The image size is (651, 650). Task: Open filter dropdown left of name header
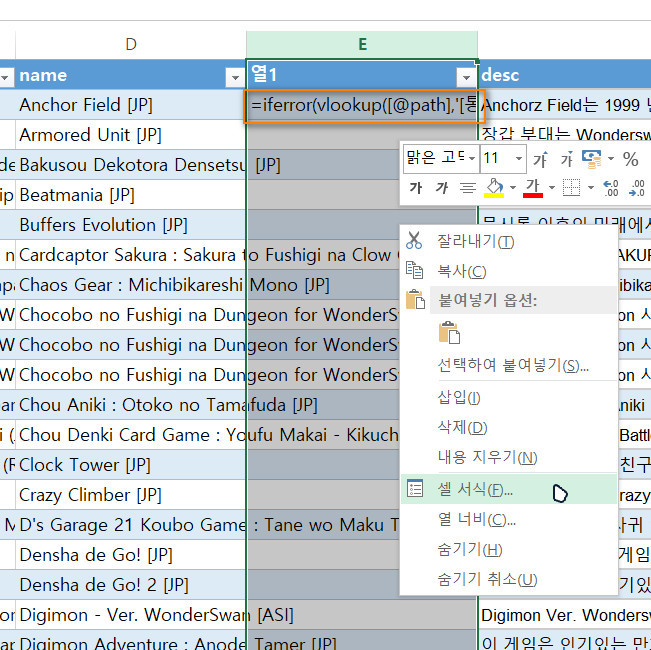(5, 77)
